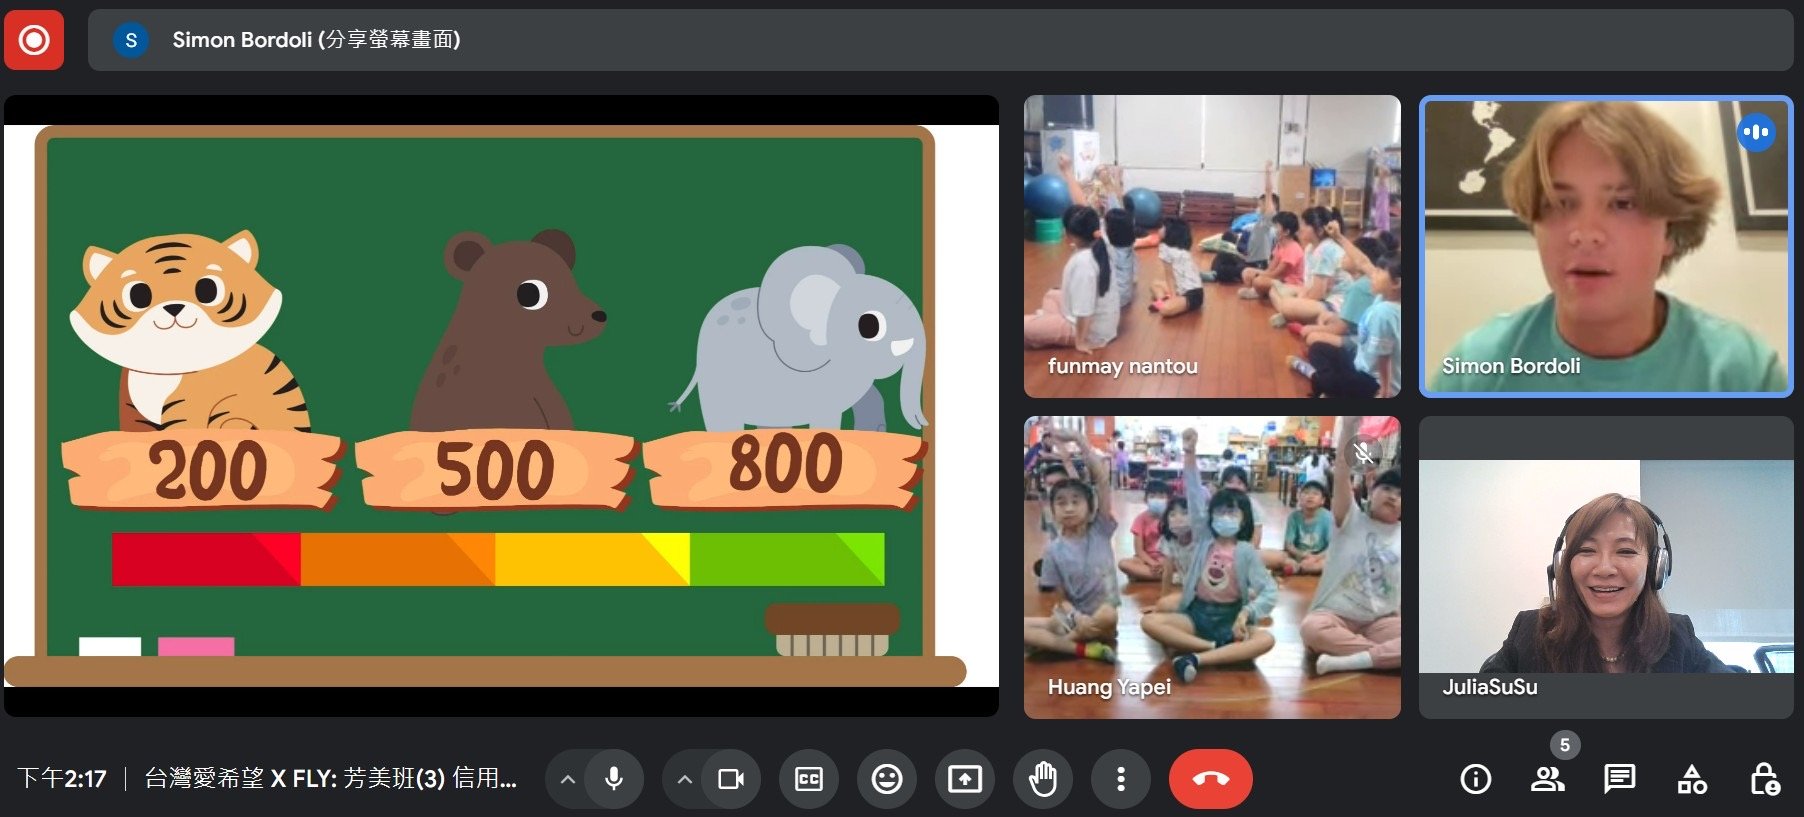Click the speaking indicator on Simon's tile
1804x817 pixels.
pyautogui.click(x=1756, y=132)
